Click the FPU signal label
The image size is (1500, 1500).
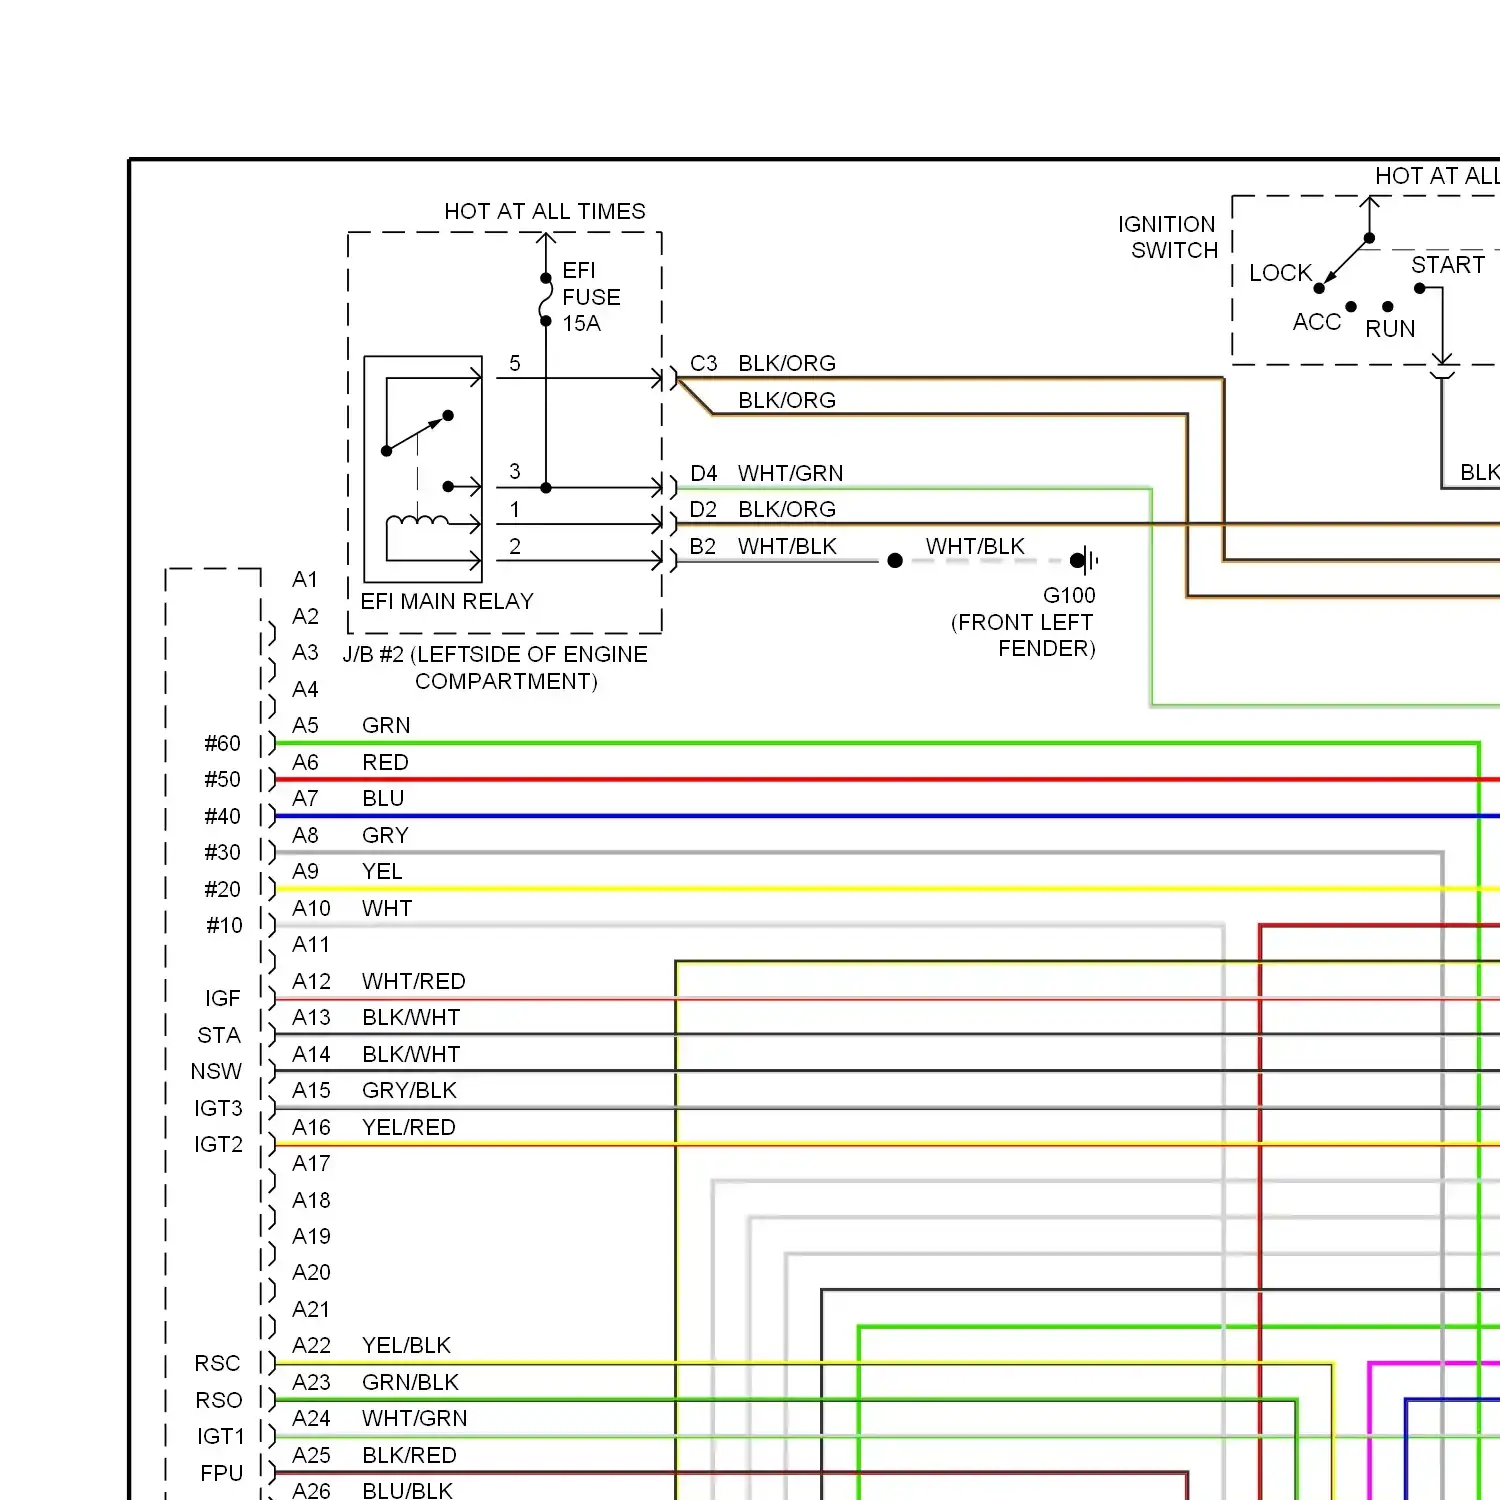221,1473
